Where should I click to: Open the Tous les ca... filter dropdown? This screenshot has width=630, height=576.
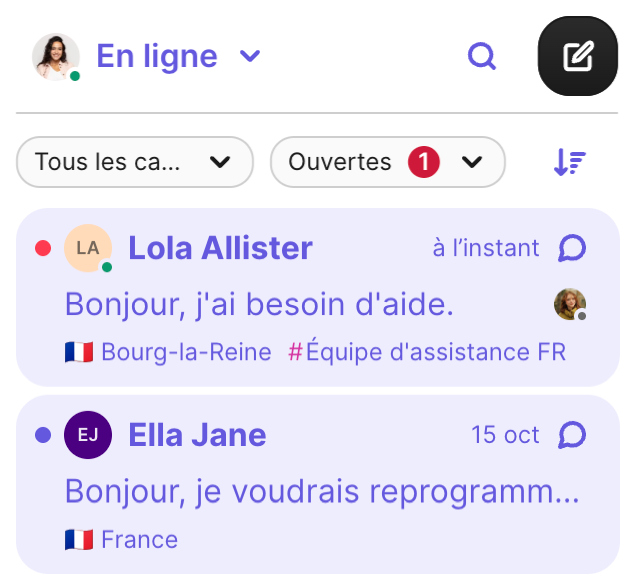tap(134, 162)
